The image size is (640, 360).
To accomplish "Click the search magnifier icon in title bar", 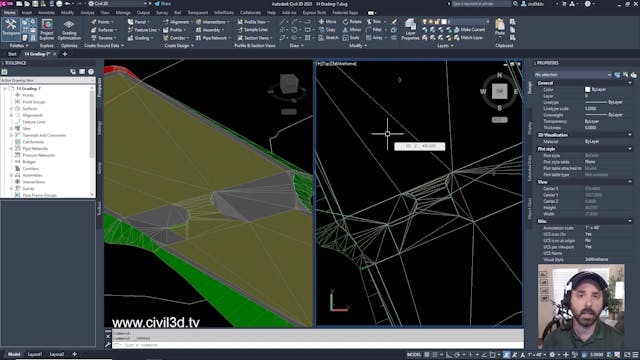I will [516, 4].
